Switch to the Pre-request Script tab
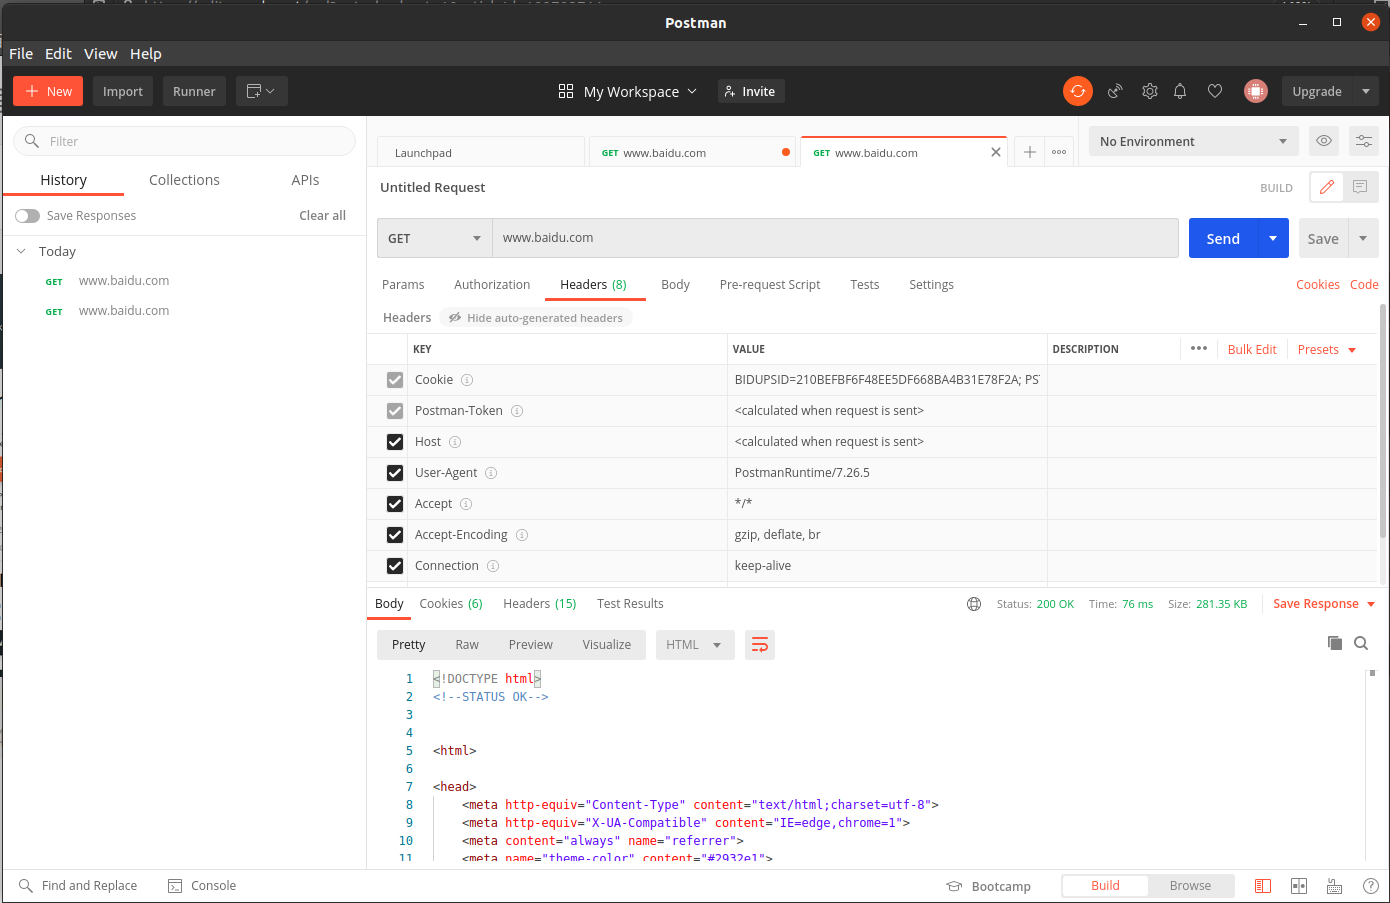The image size is (1390, 903). [x=770, y=285]
